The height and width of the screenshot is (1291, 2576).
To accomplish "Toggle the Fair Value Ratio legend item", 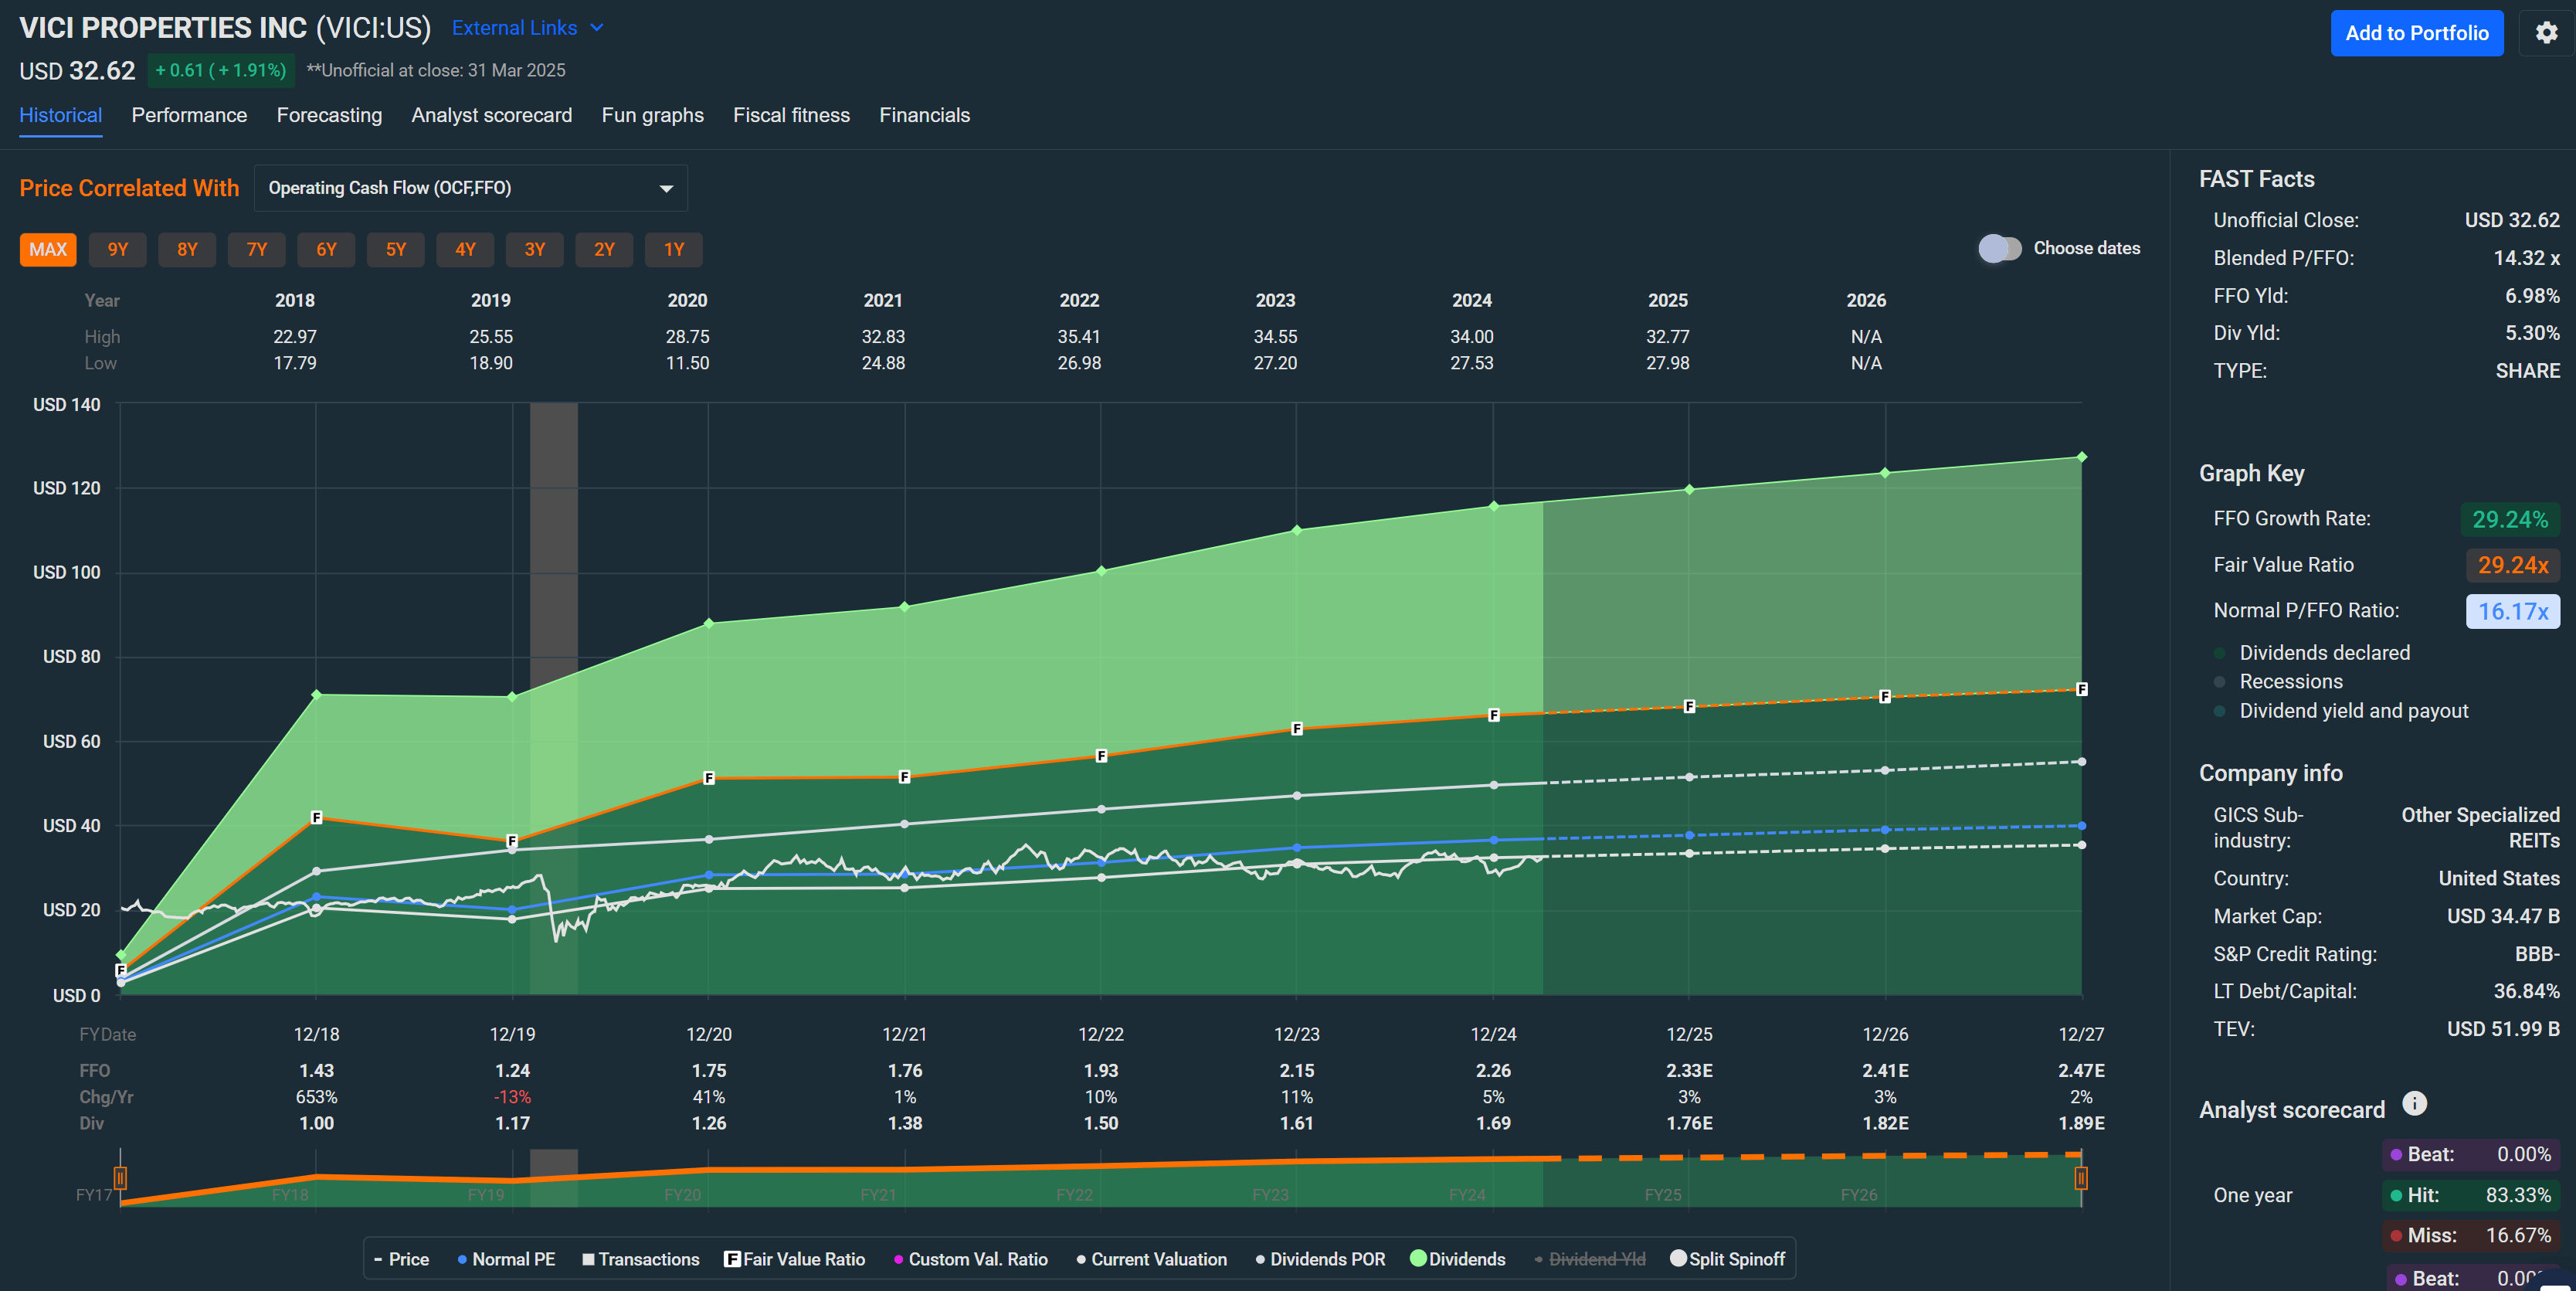I will pos(795,1259).
